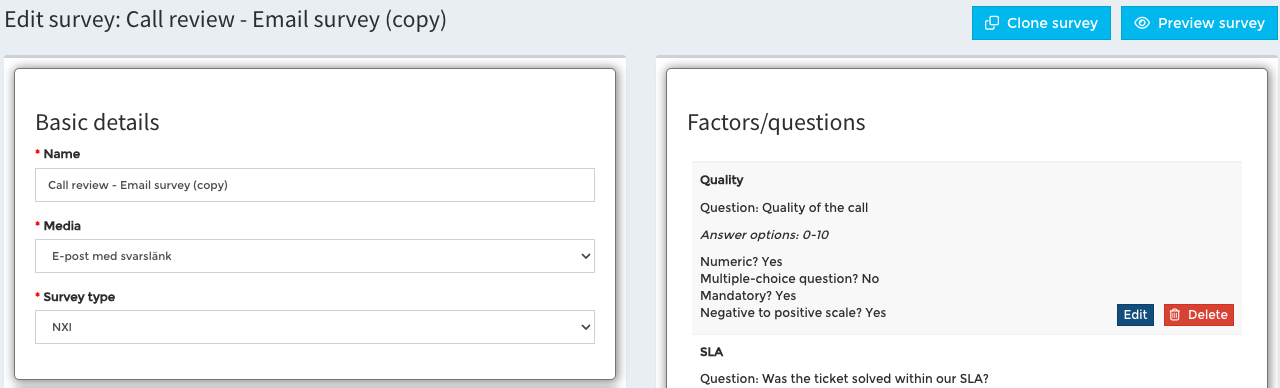Open the Preview survey page

[1200, 23]
